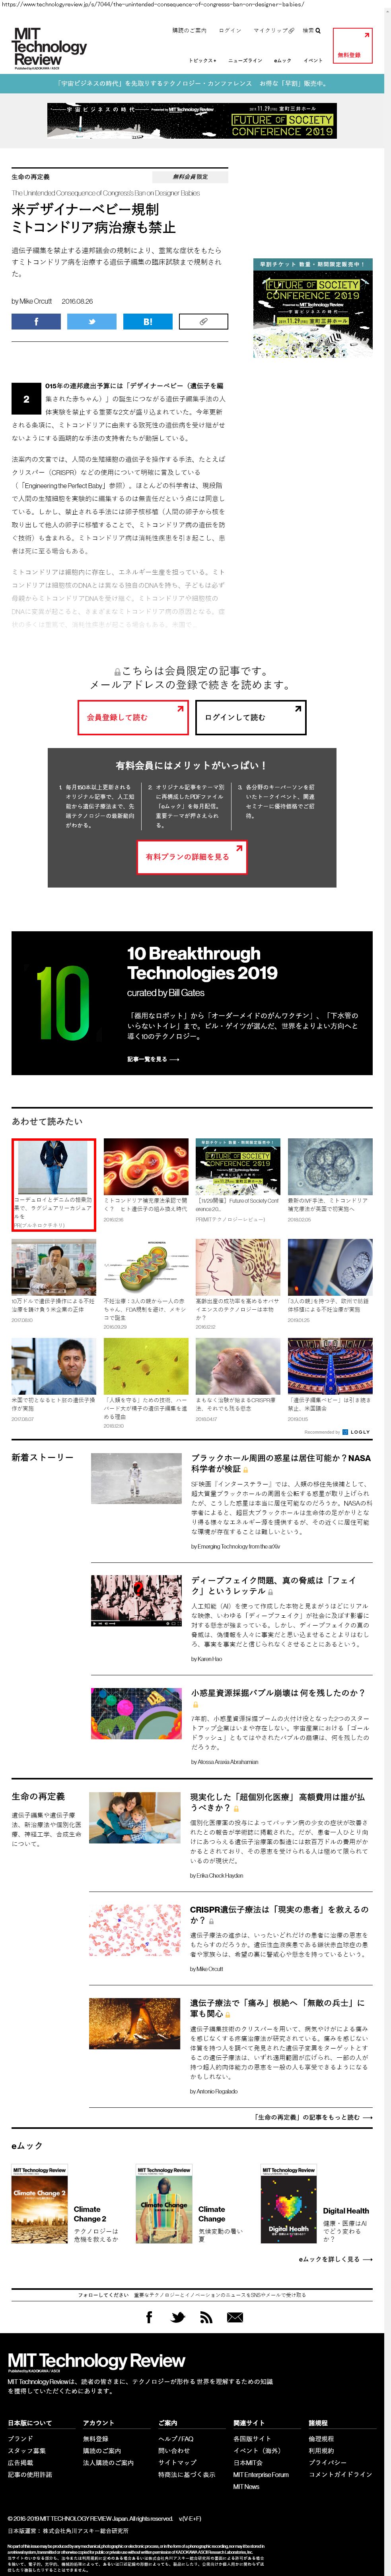391x2576 pixels.
Task: Share article via Facebook button
Action: pyautogui.click(x=36, y=322)
